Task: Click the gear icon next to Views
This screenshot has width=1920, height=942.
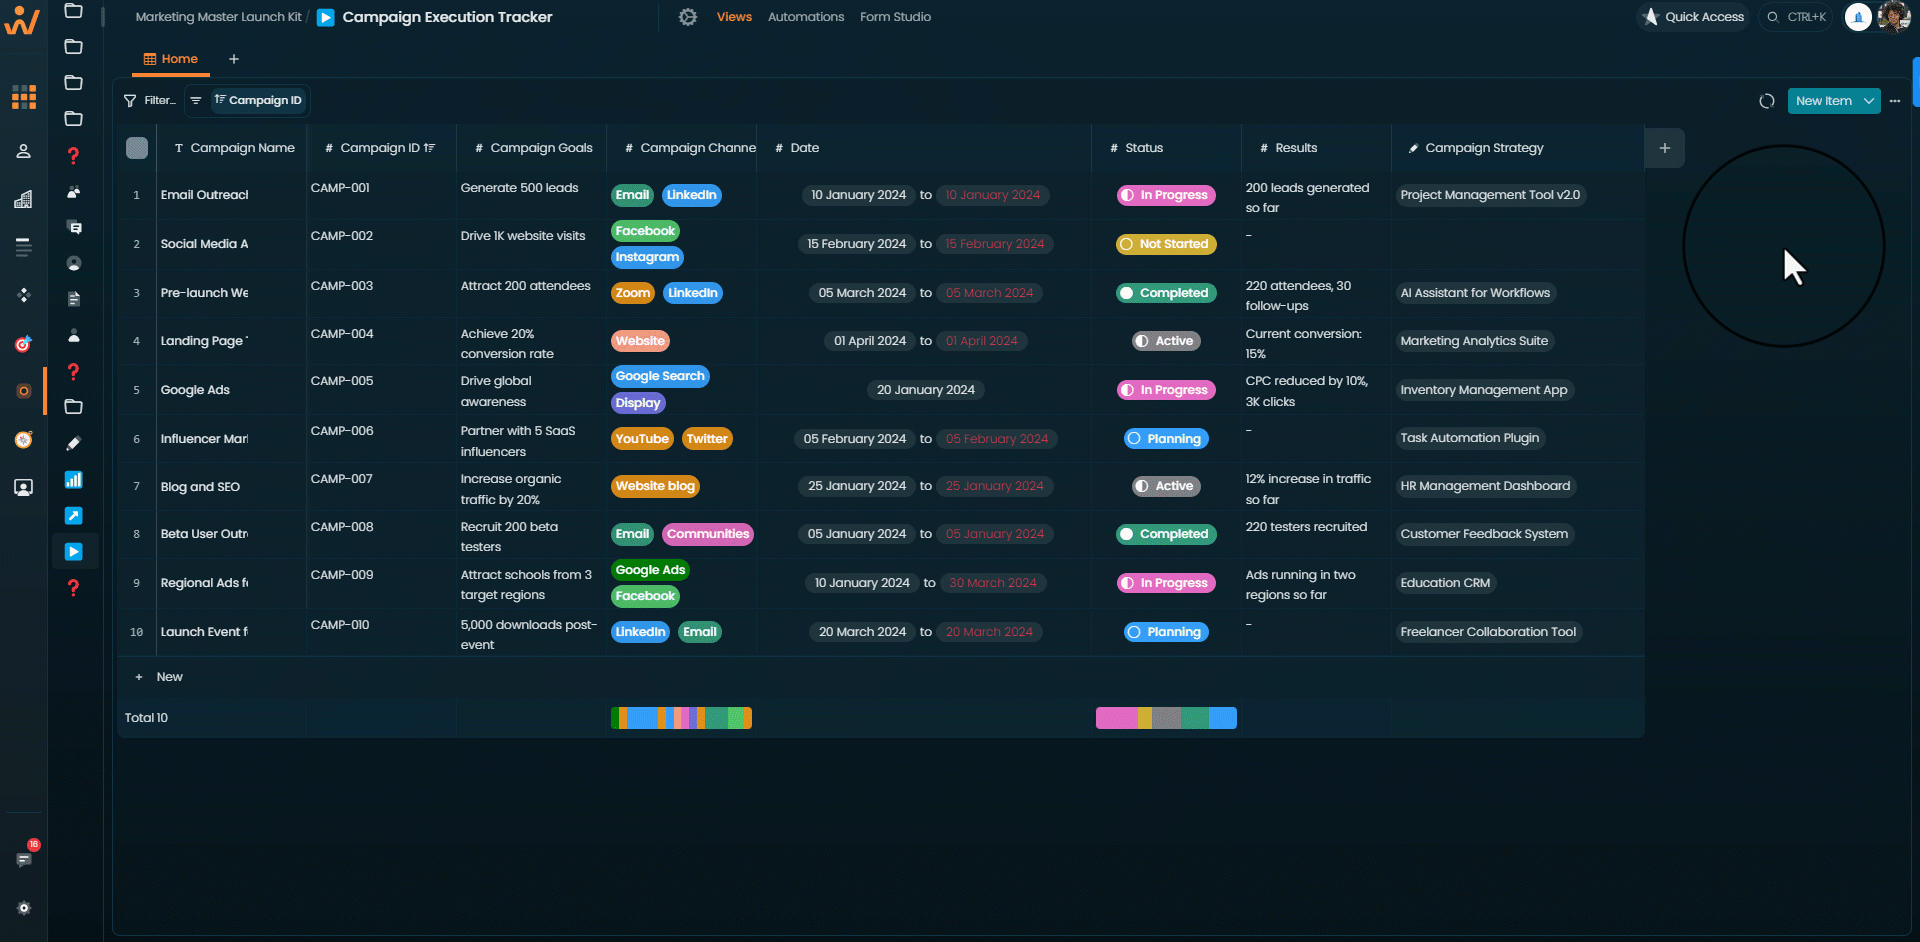Action: [688, 17]
